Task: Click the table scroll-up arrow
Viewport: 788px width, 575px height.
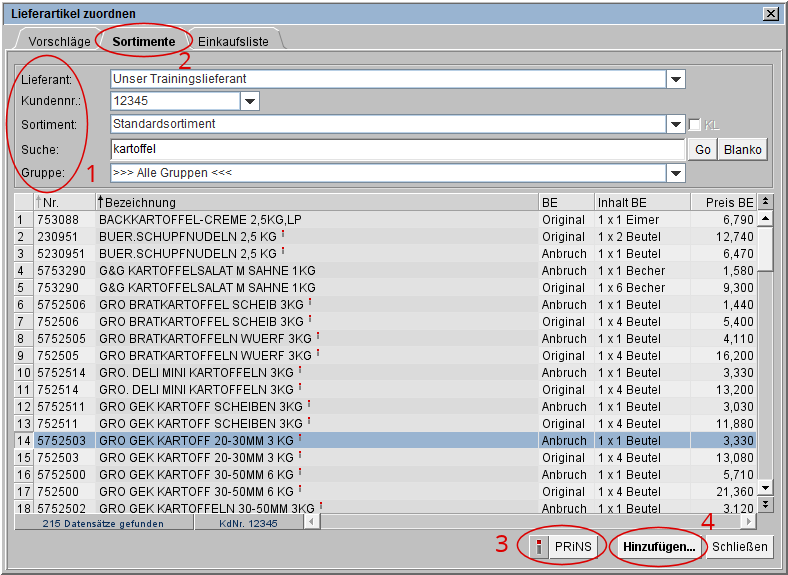Action: point(765,219)
